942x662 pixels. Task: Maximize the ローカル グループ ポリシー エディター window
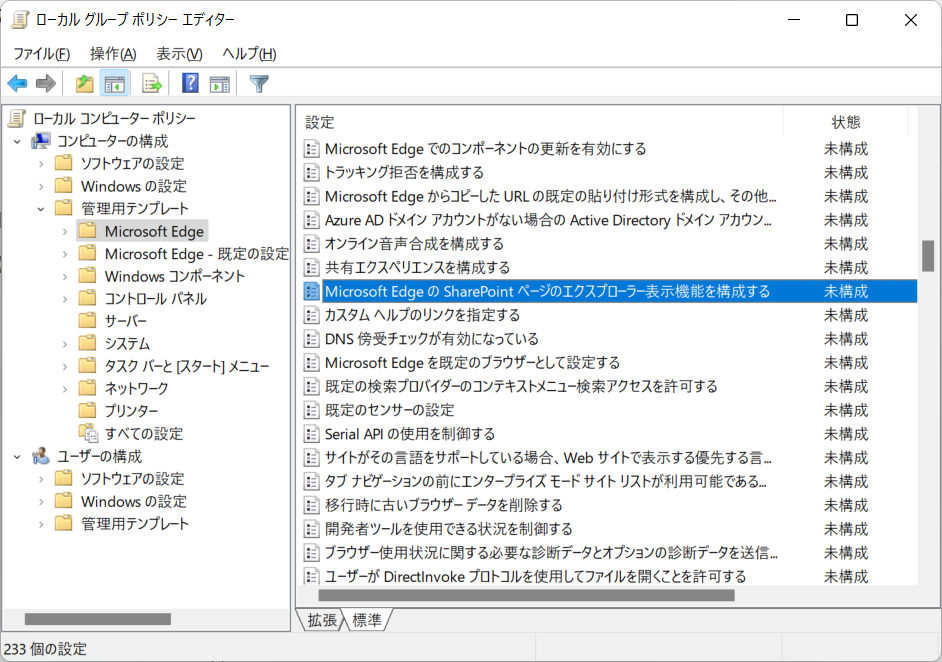[851, 20]
